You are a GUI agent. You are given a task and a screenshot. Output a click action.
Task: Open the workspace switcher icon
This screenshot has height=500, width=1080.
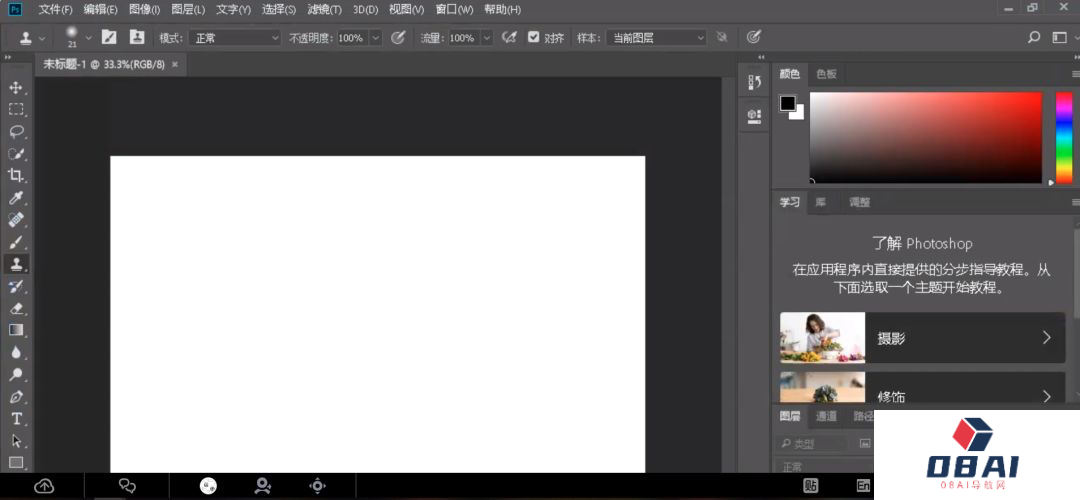pos(1059,37)
